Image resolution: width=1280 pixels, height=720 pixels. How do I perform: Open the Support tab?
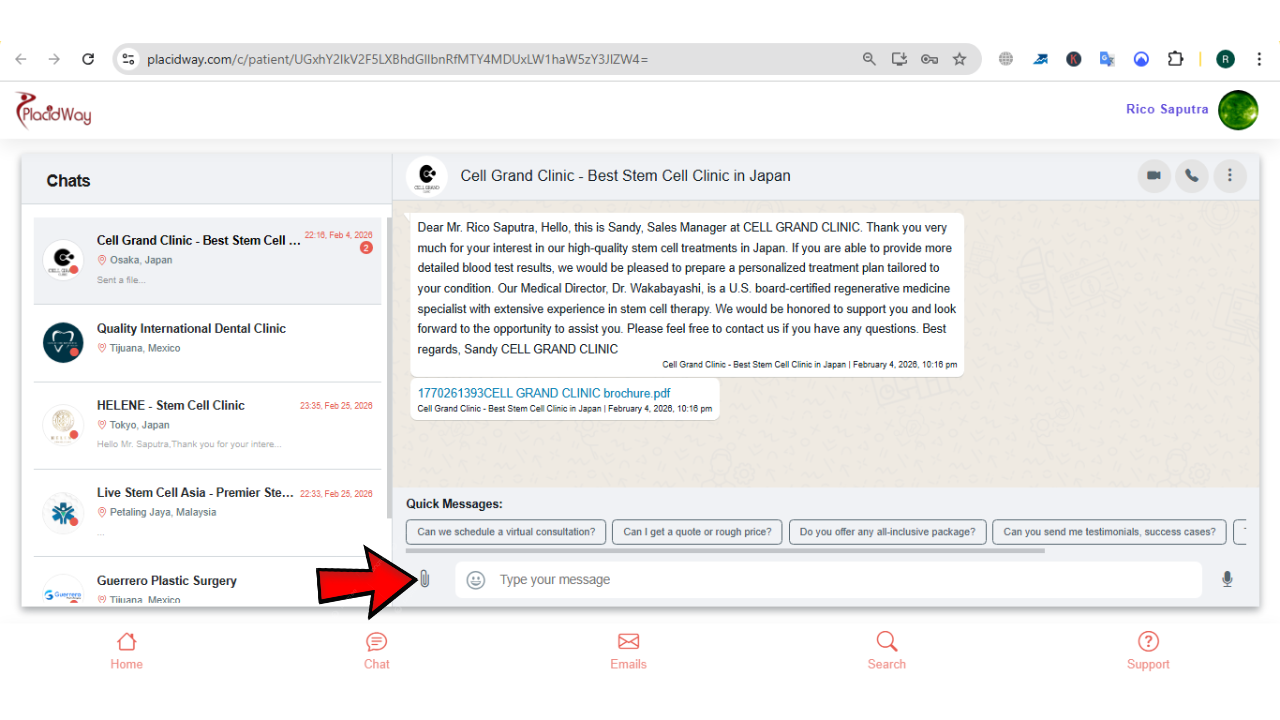pos(1148,650)
